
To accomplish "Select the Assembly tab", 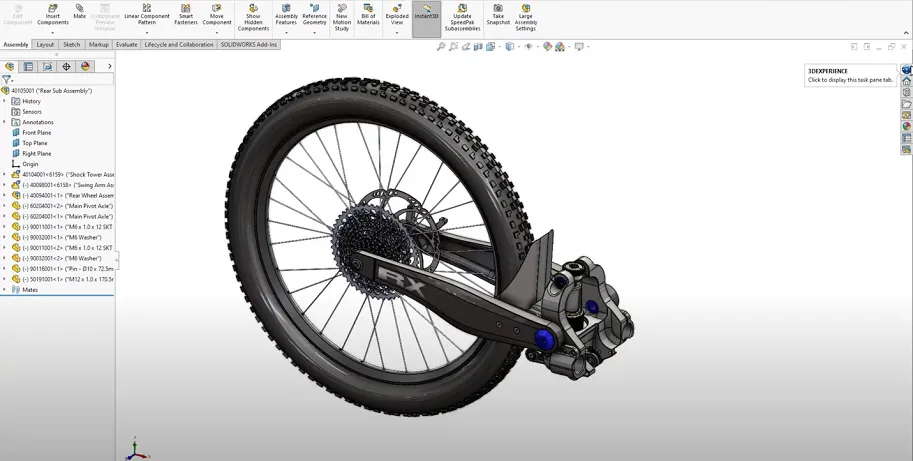I will point(16,45).
